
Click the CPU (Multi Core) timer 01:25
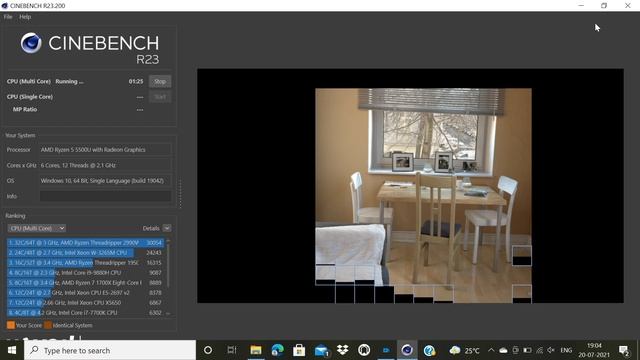coord(136,81)
